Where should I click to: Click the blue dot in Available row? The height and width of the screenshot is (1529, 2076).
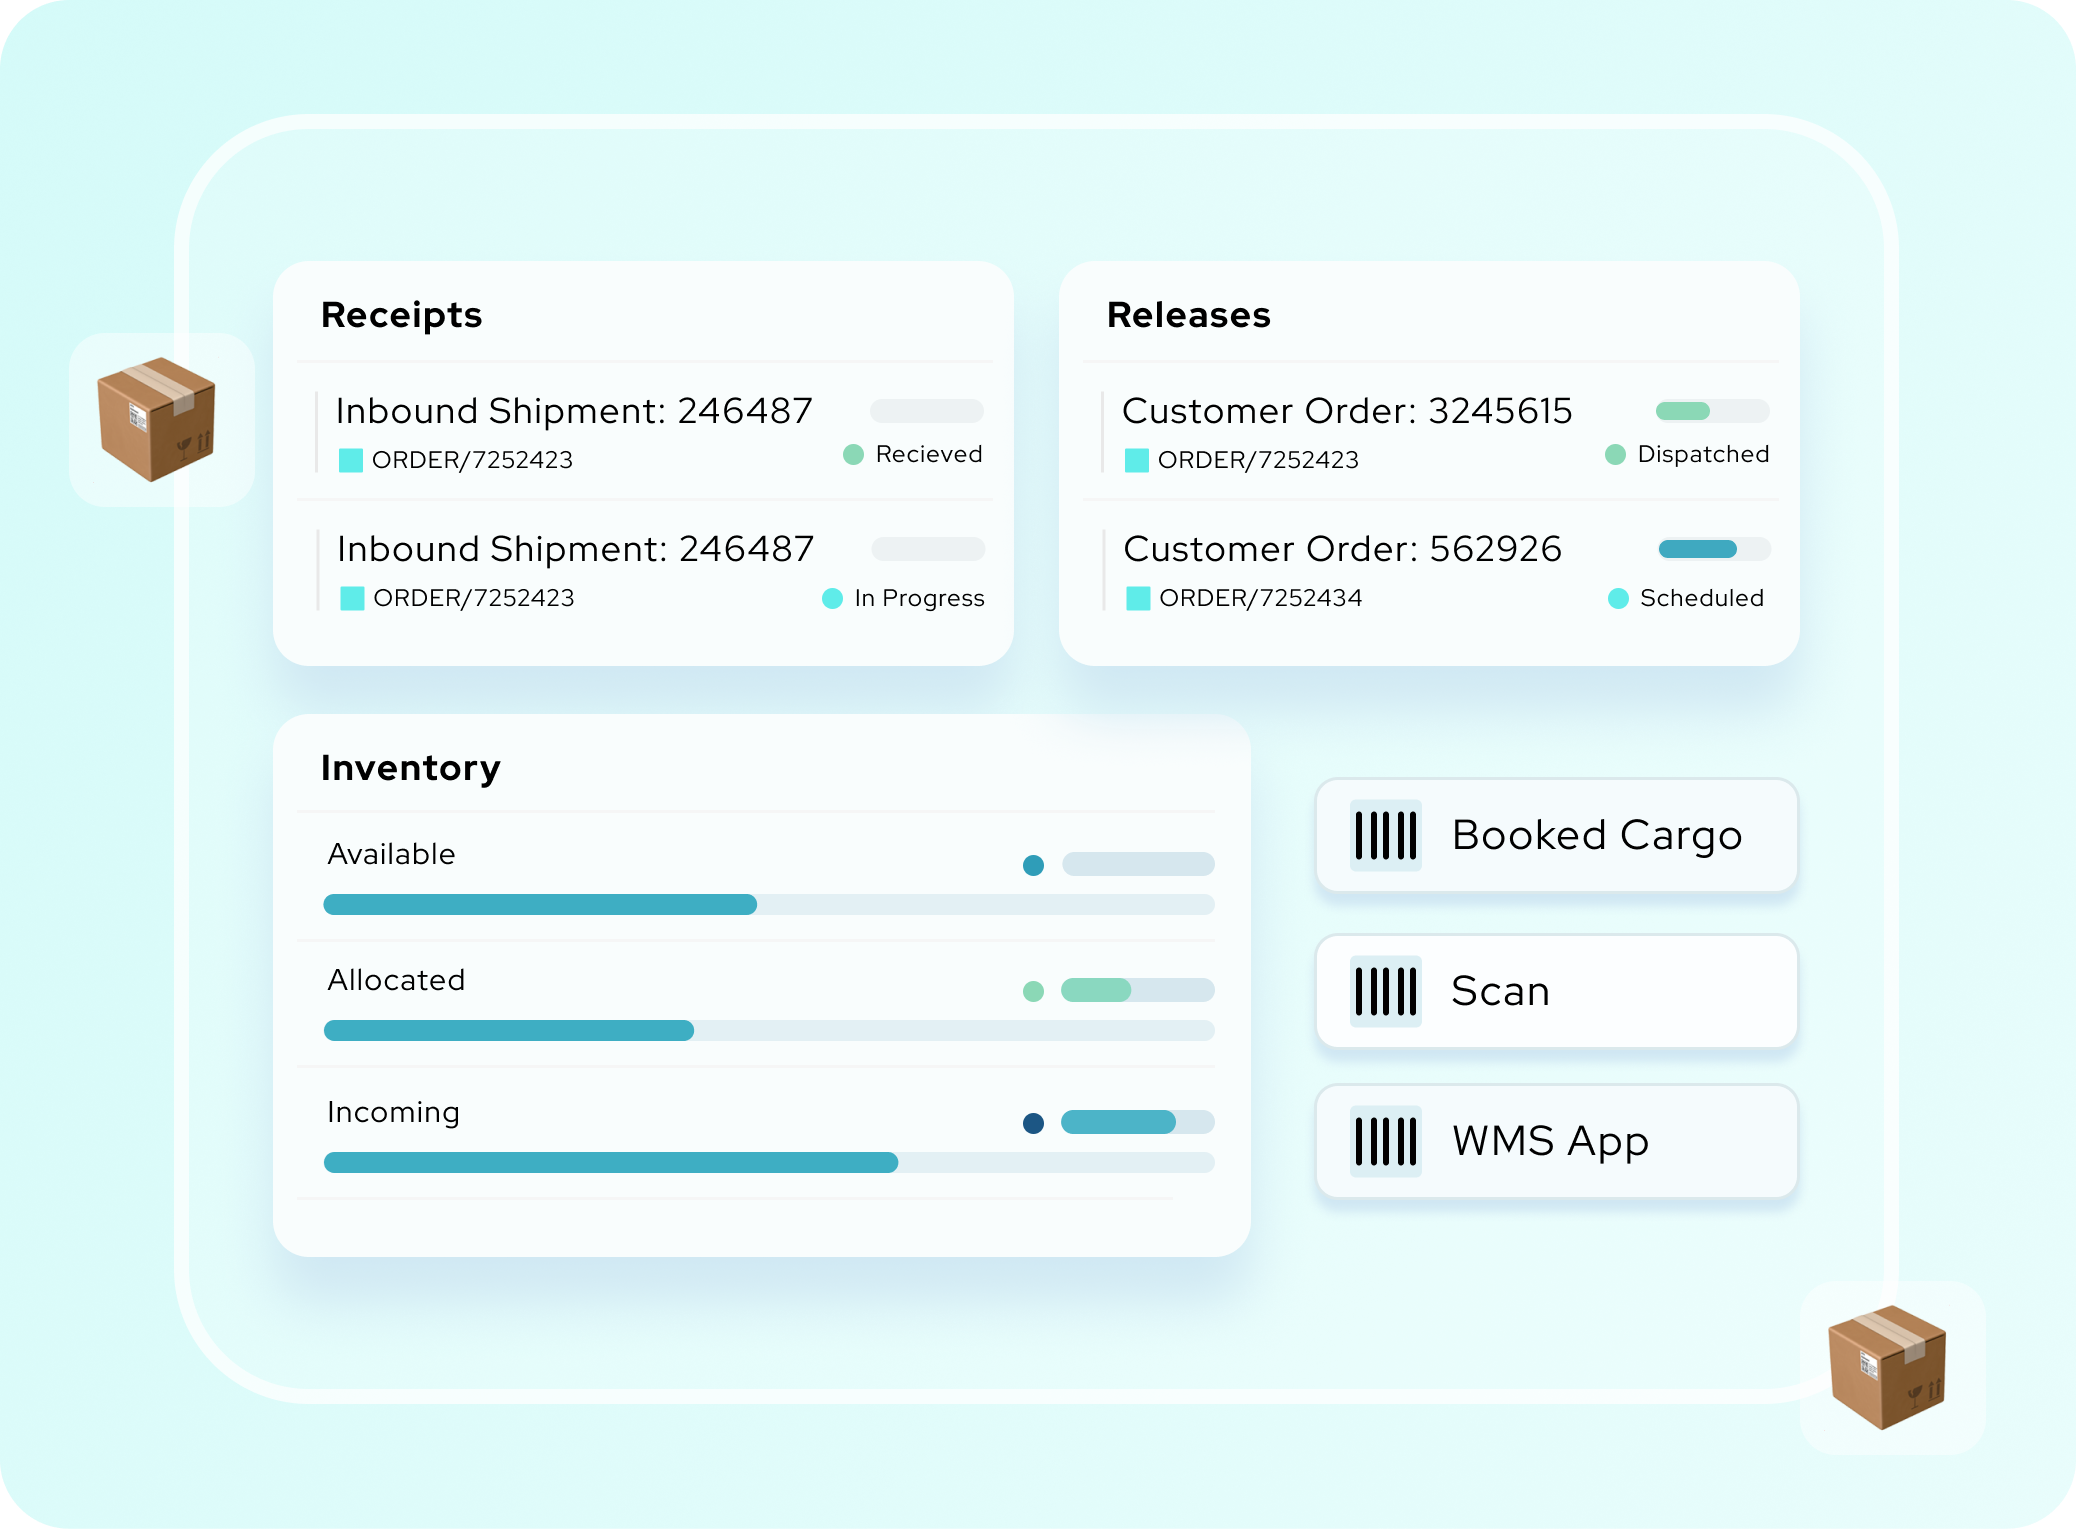[1033, 865]
